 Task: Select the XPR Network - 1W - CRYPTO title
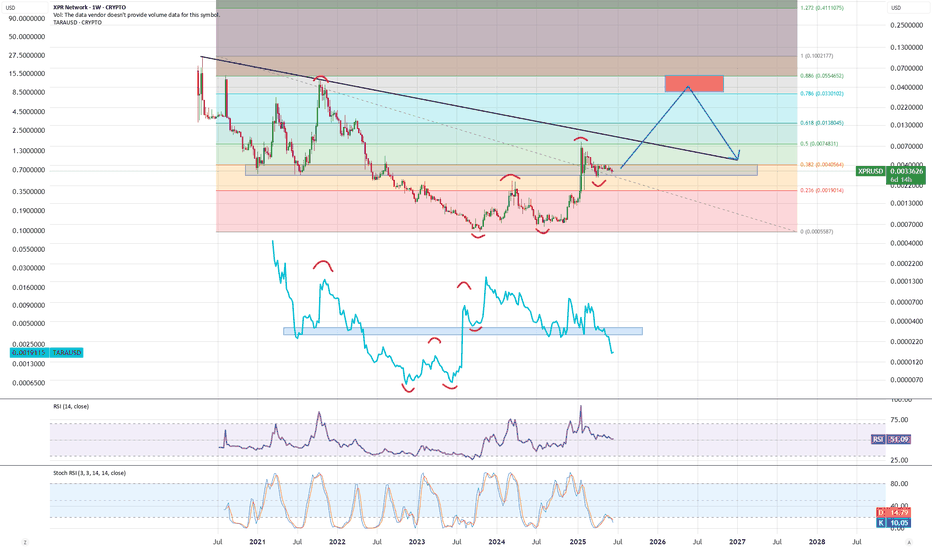click(89, 7)
